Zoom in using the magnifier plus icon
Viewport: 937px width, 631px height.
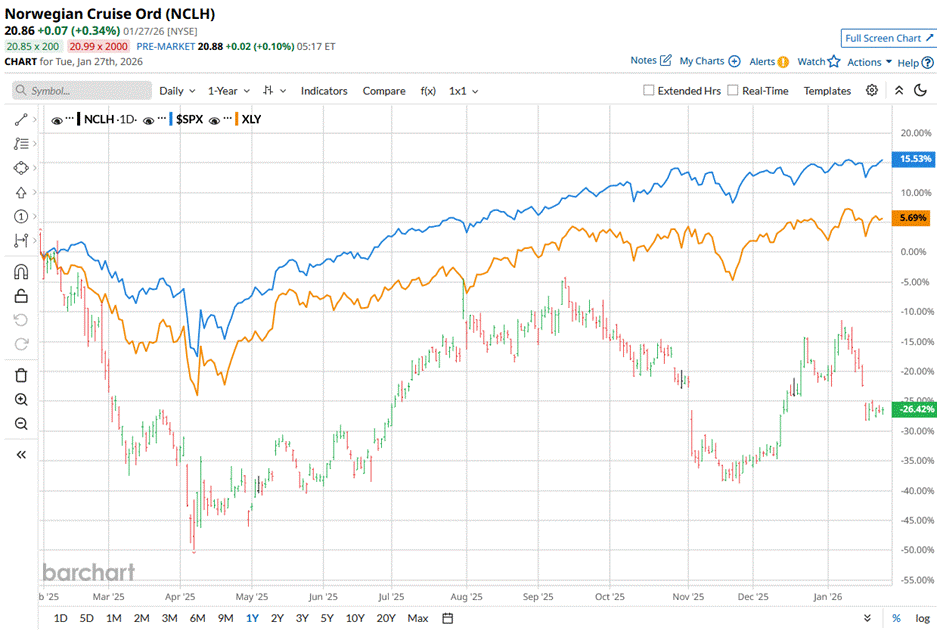click(x=21, y=400)
